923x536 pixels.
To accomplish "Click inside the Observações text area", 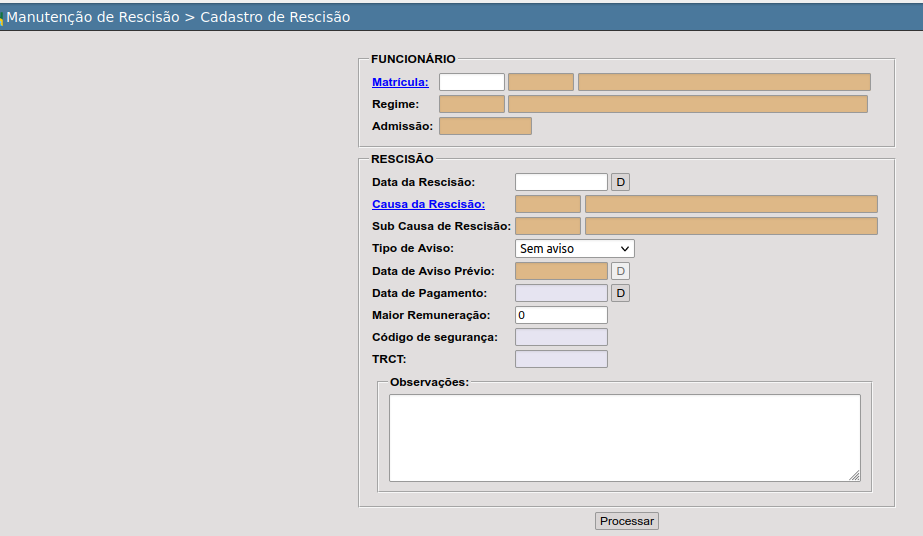I will [624, 437].
